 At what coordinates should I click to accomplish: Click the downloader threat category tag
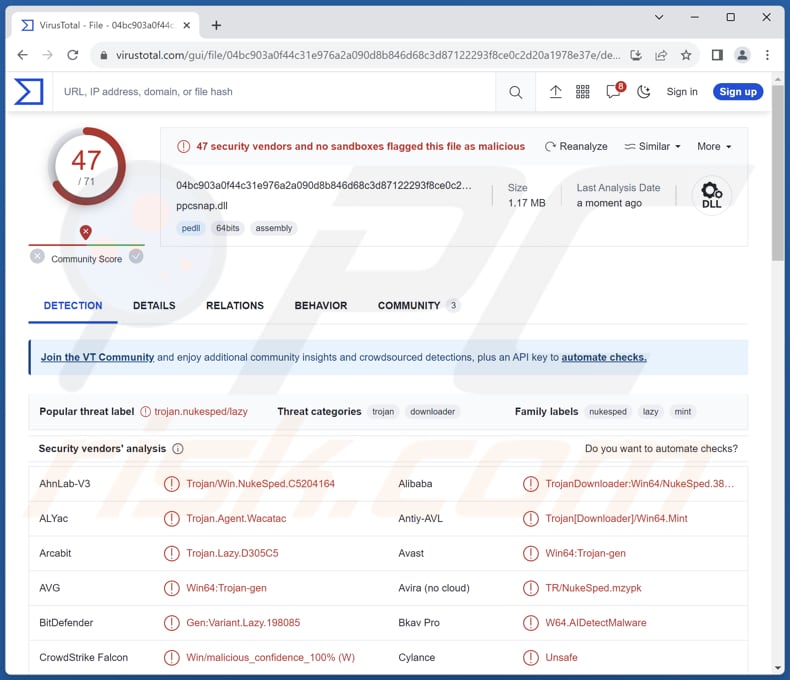pyautogui.click(x=432, y=412)
